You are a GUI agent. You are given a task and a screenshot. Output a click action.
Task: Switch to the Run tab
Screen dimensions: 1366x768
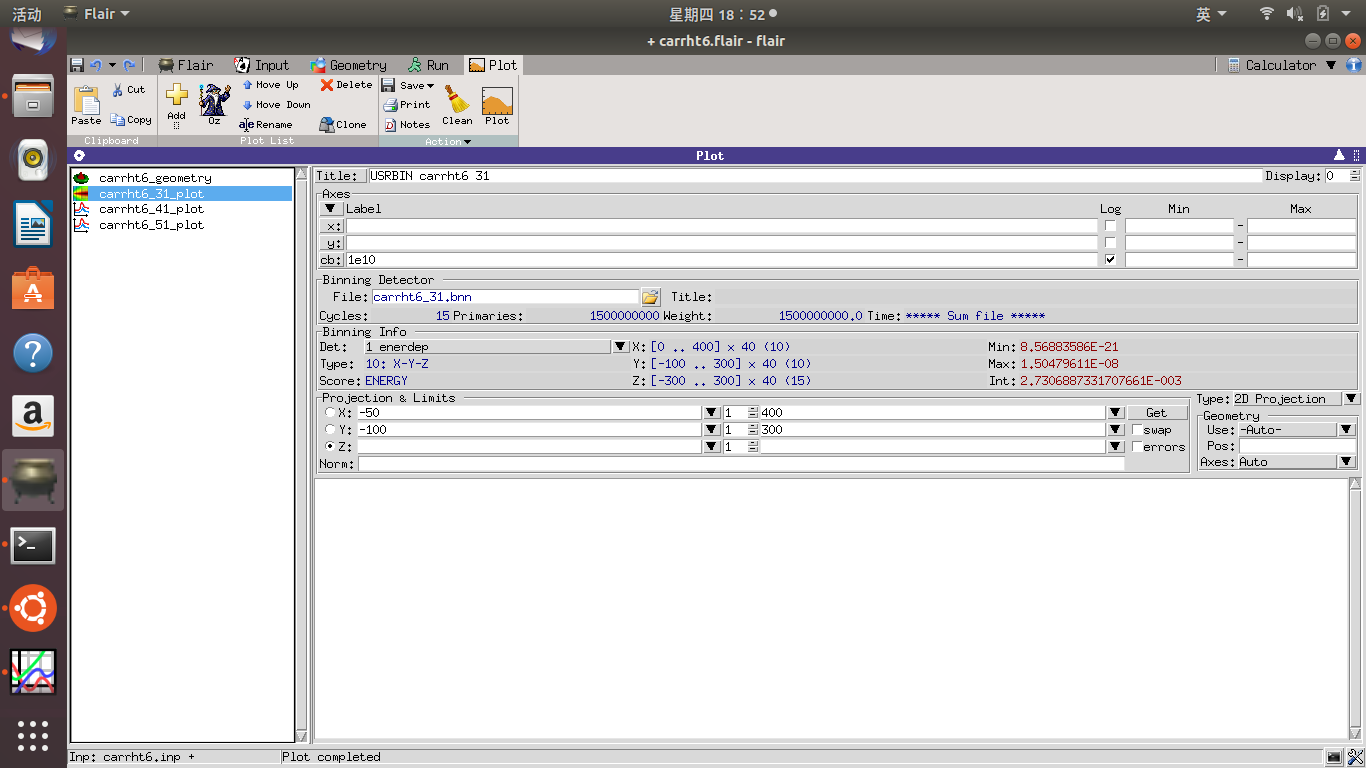click(x=428, y=65)
